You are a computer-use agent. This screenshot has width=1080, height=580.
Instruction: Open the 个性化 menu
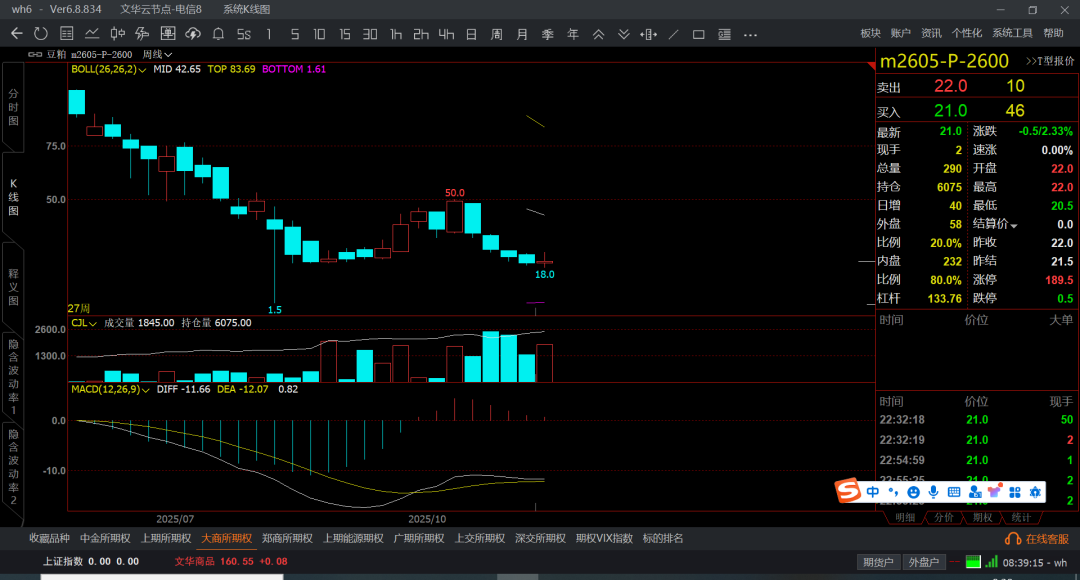pos(966,33)
